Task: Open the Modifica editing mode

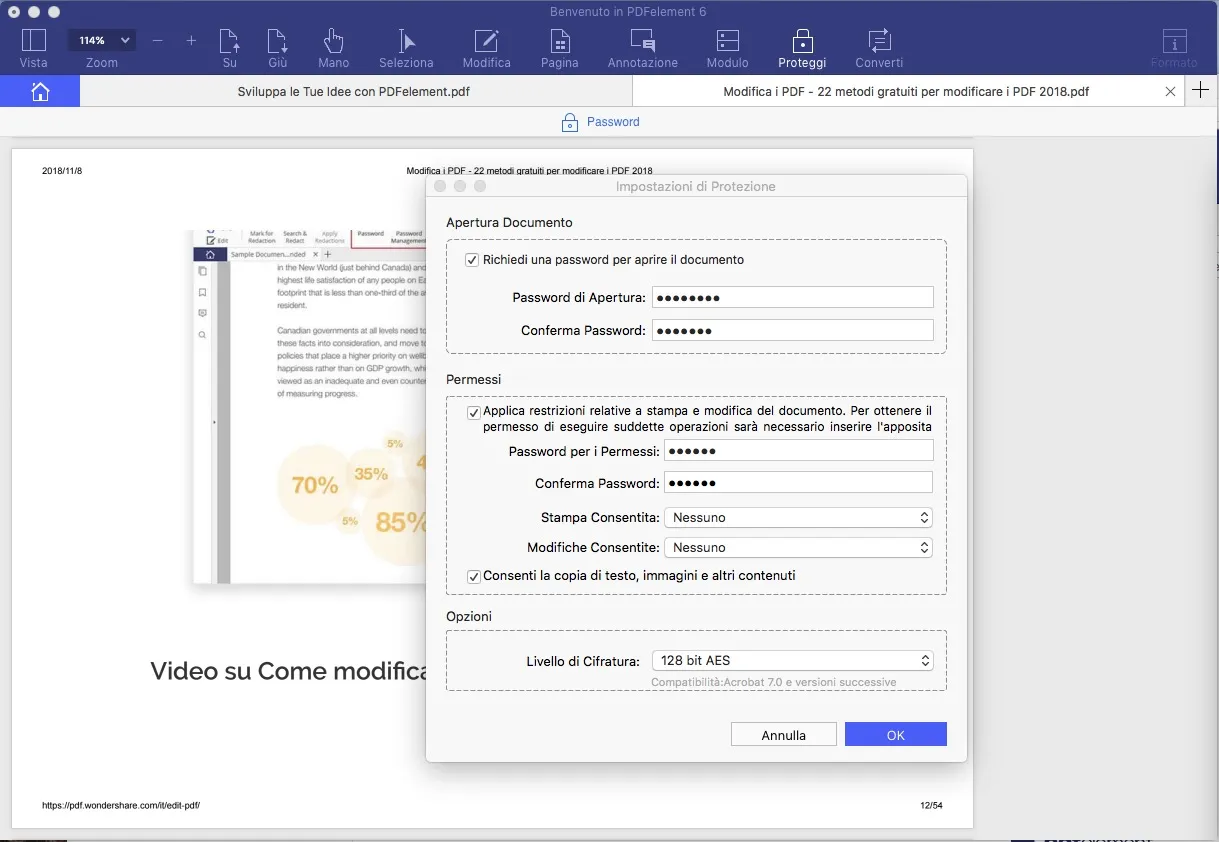Action: (486, 47)
